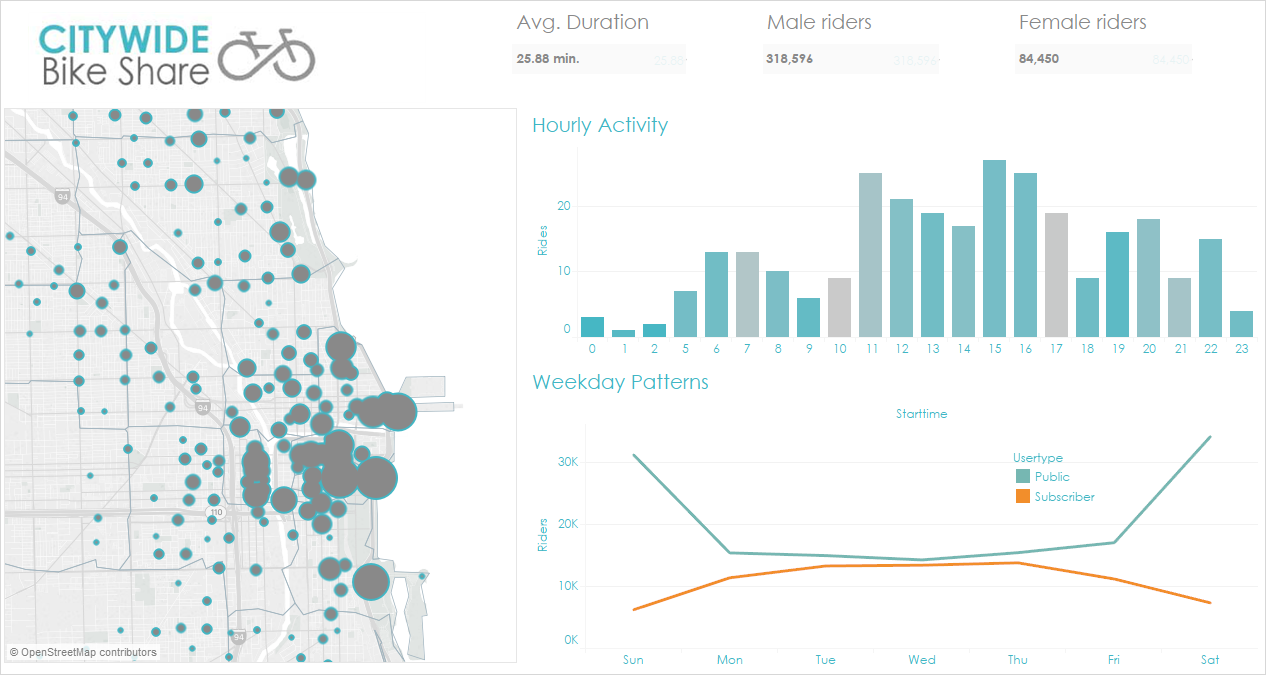
Task: Click the Starttime axis header
Action: pos(922,413)
